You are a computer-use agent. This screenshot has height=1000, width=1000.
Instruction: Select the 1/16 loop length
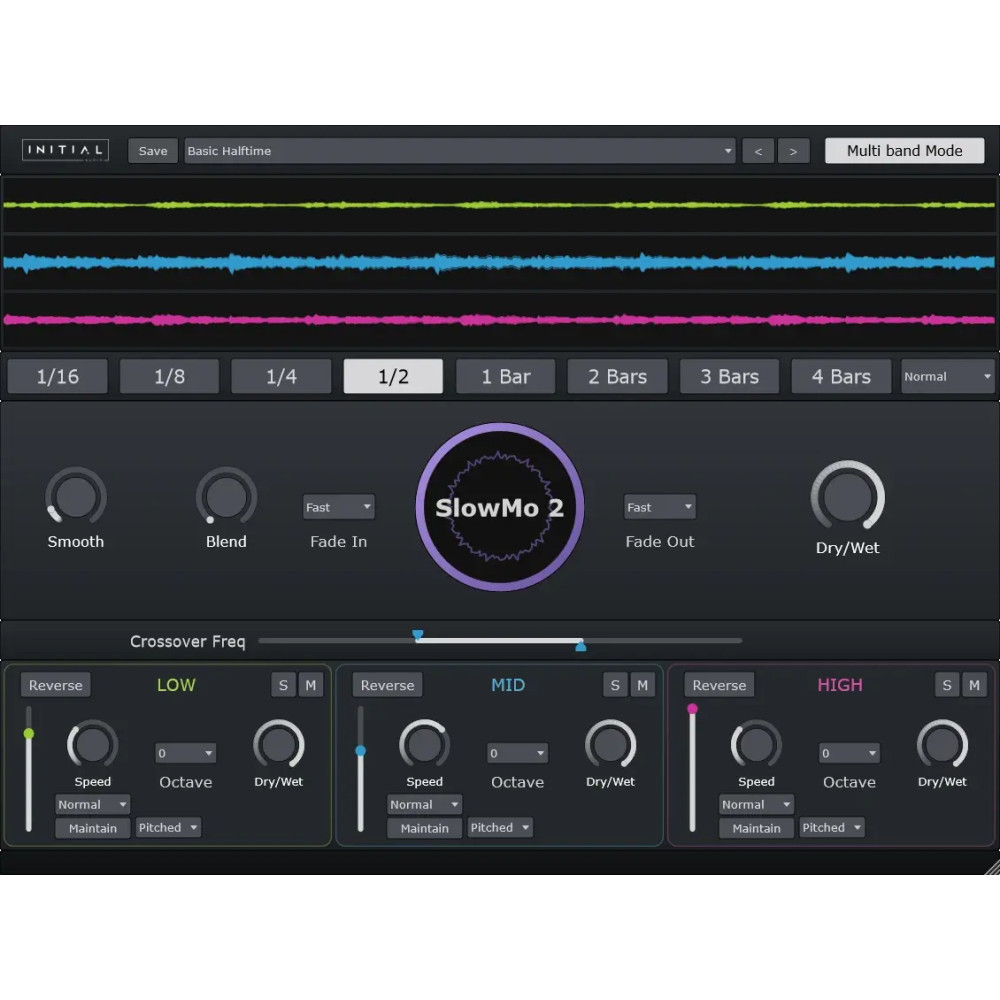pyautogui.click(x=58, y=377)
